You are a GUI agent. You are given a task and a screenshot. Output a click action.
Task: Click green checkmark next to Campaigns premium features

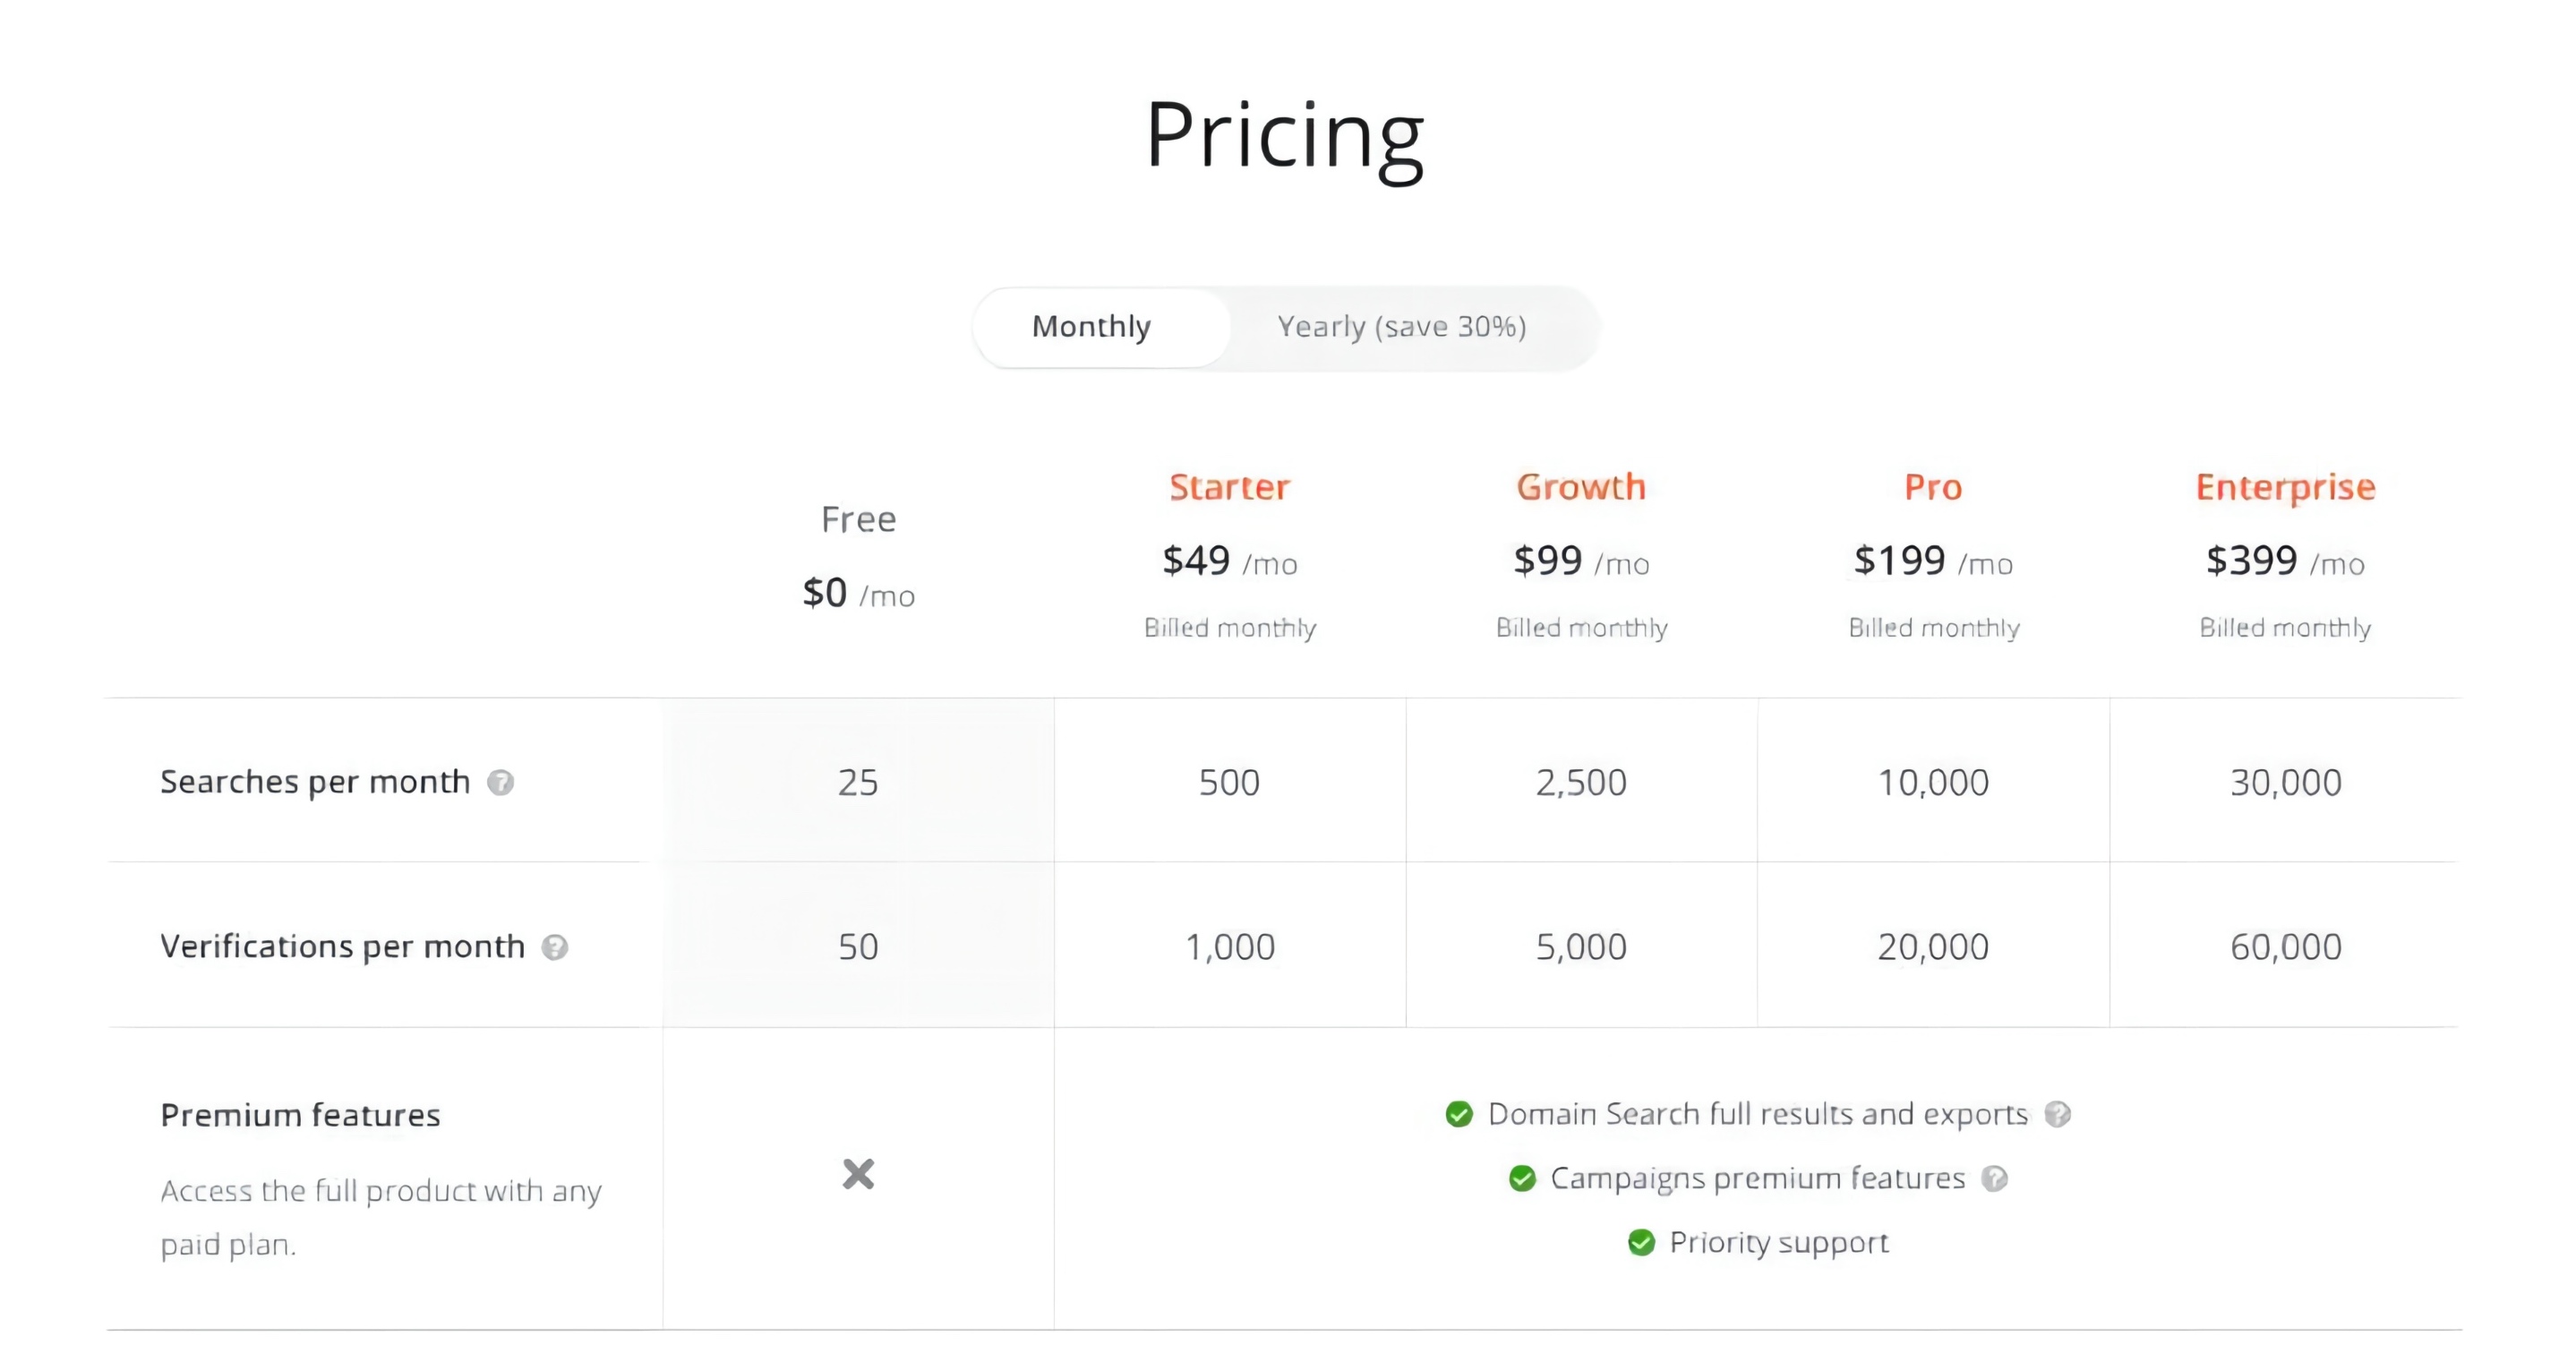tap(1522, 1178)
